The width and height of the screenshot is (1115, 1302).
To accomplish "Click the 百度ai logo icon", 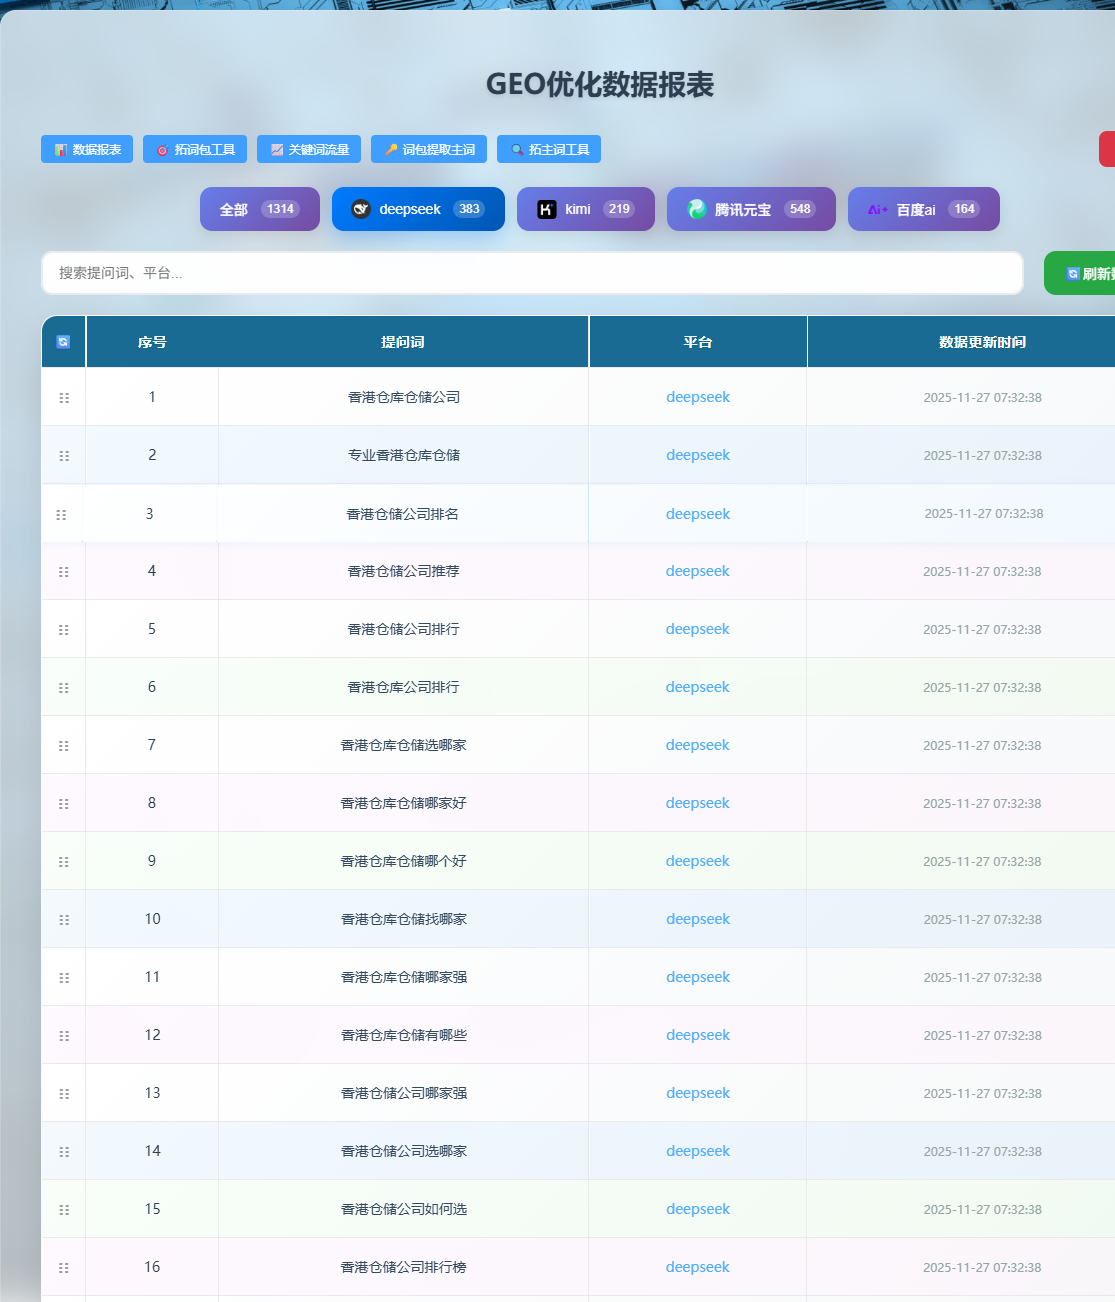I will tap(877, 209).
